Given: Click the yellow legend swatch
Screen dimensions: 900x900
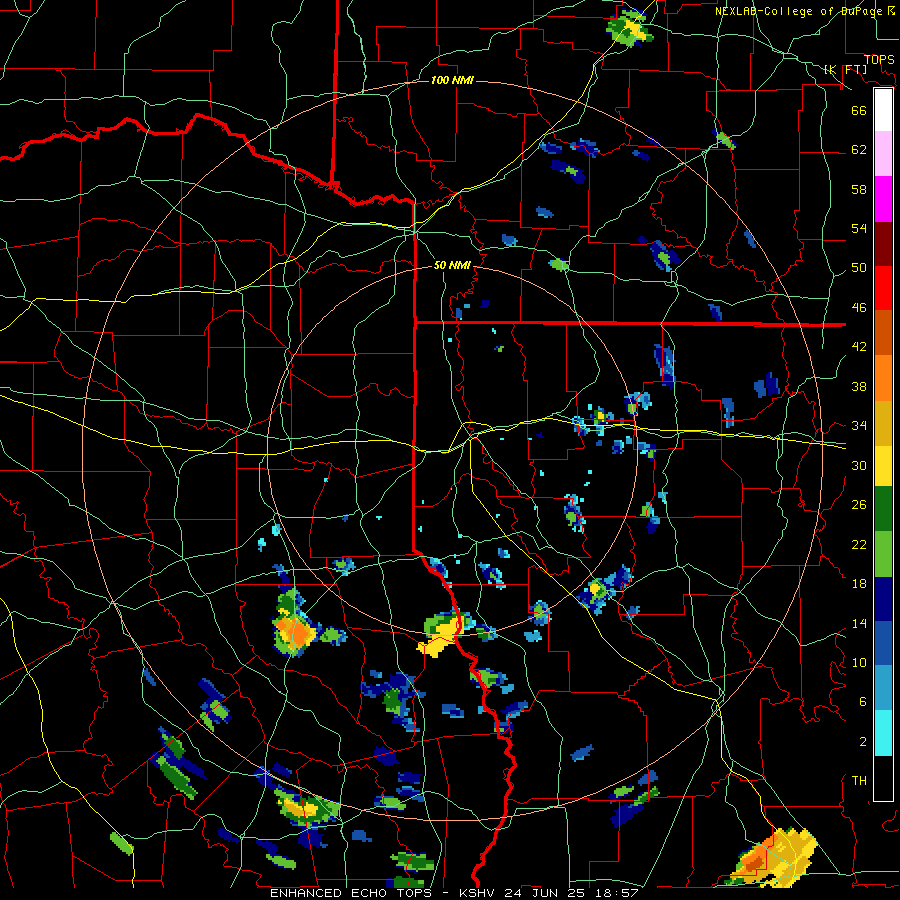Looking at the screenshot, I should (x=883, y=465).
